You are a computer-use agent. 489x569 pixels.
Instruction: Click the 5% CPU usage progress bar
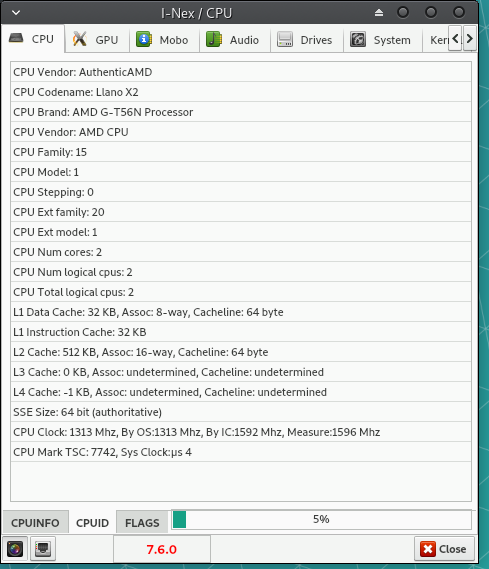point(321,519)
